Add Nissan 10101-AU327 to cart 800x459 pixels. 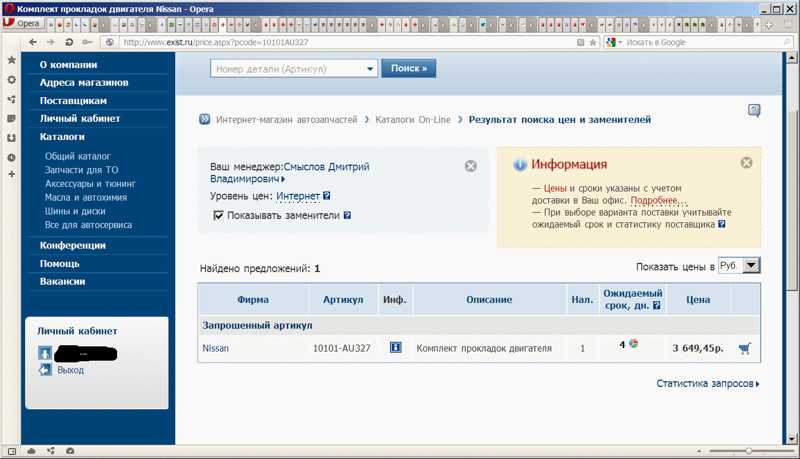744,349
